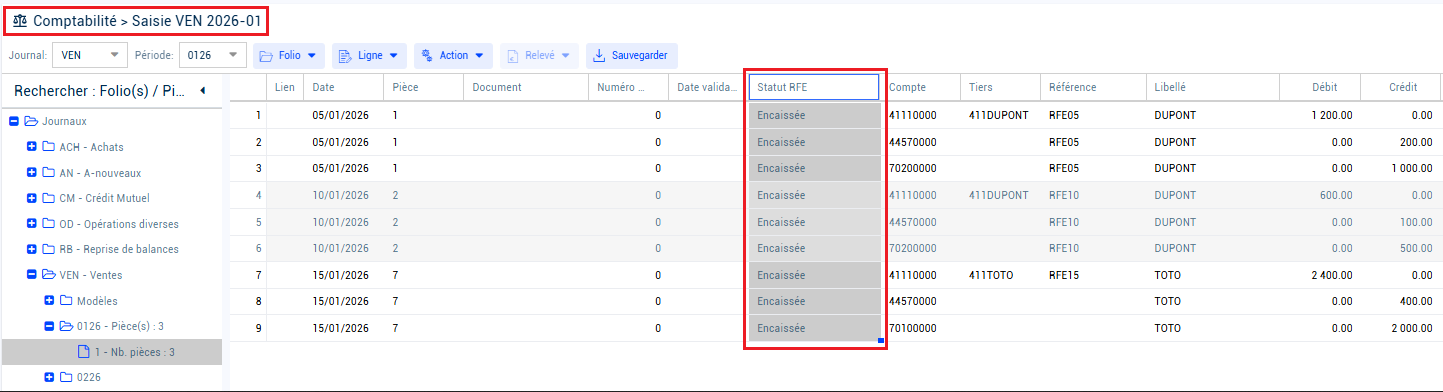Click account 70100000 cell
The width and height of the screenshot is (1443, 392).
click(x=922, y=328)
